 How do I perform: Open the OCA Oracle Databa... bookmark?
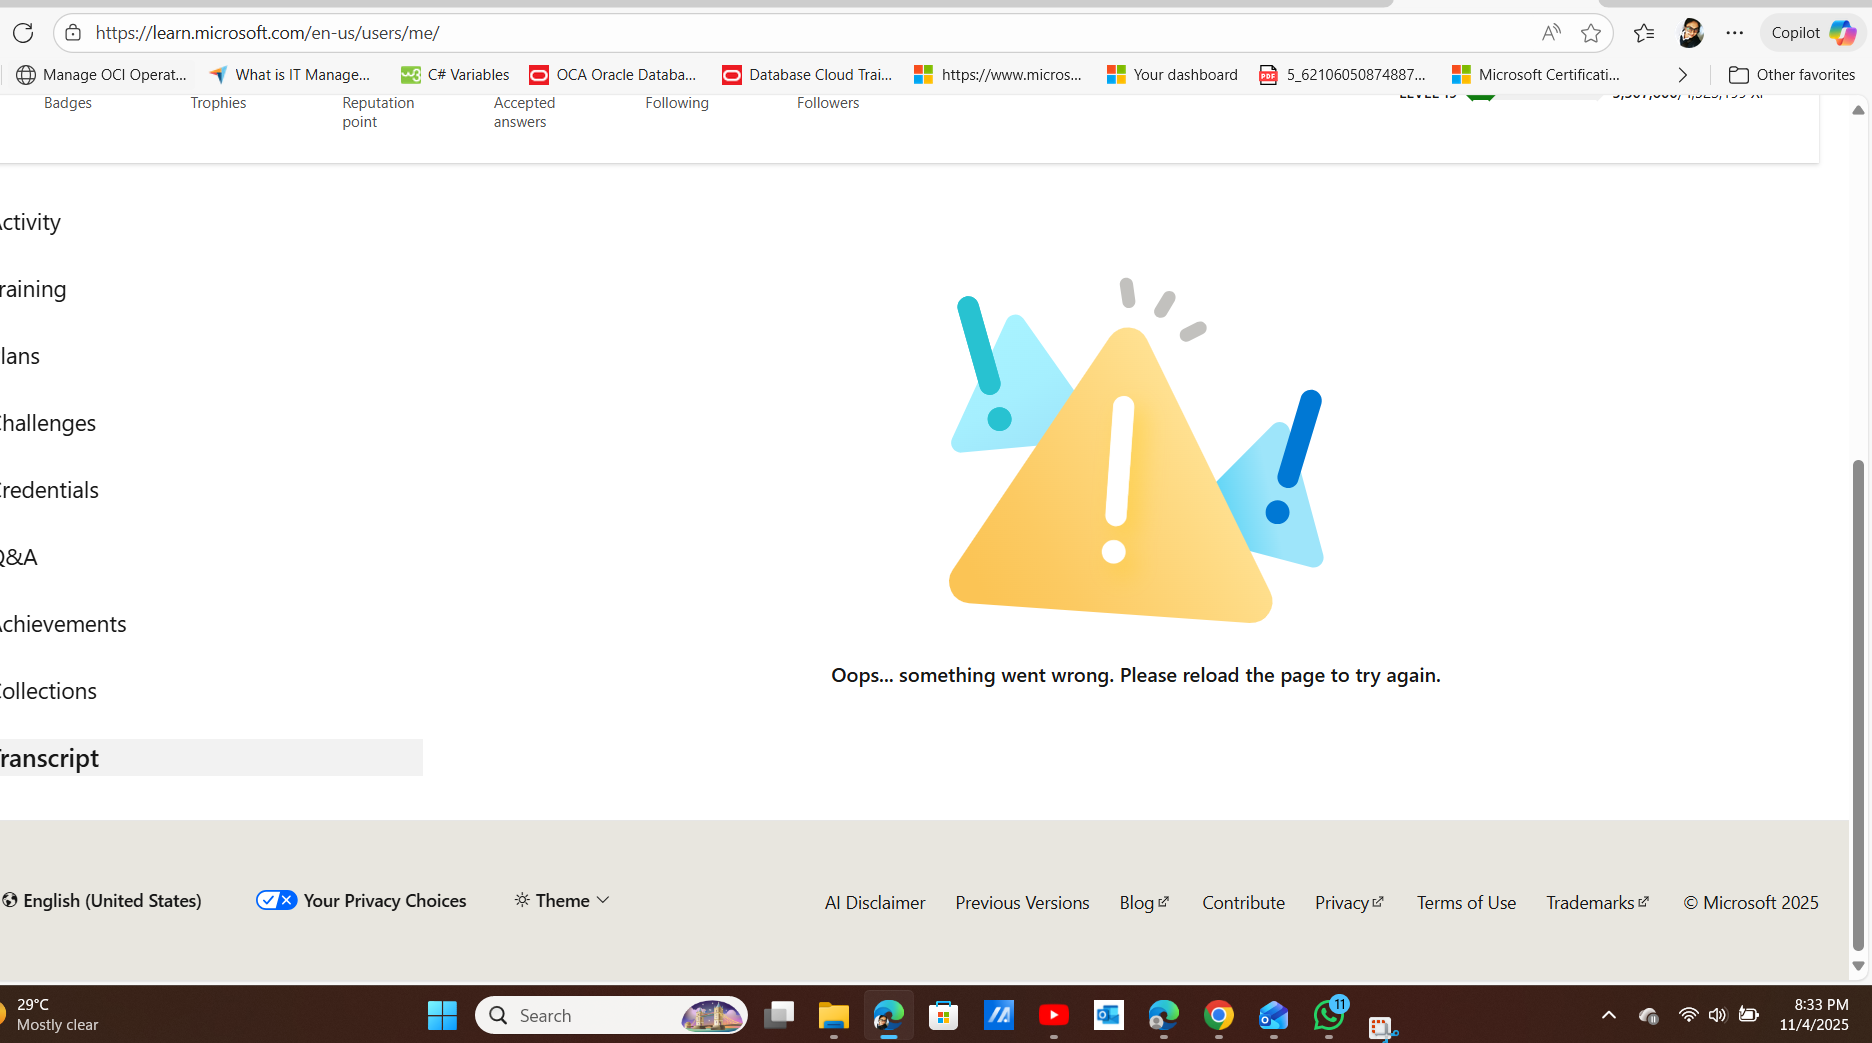tap(613, 75)
